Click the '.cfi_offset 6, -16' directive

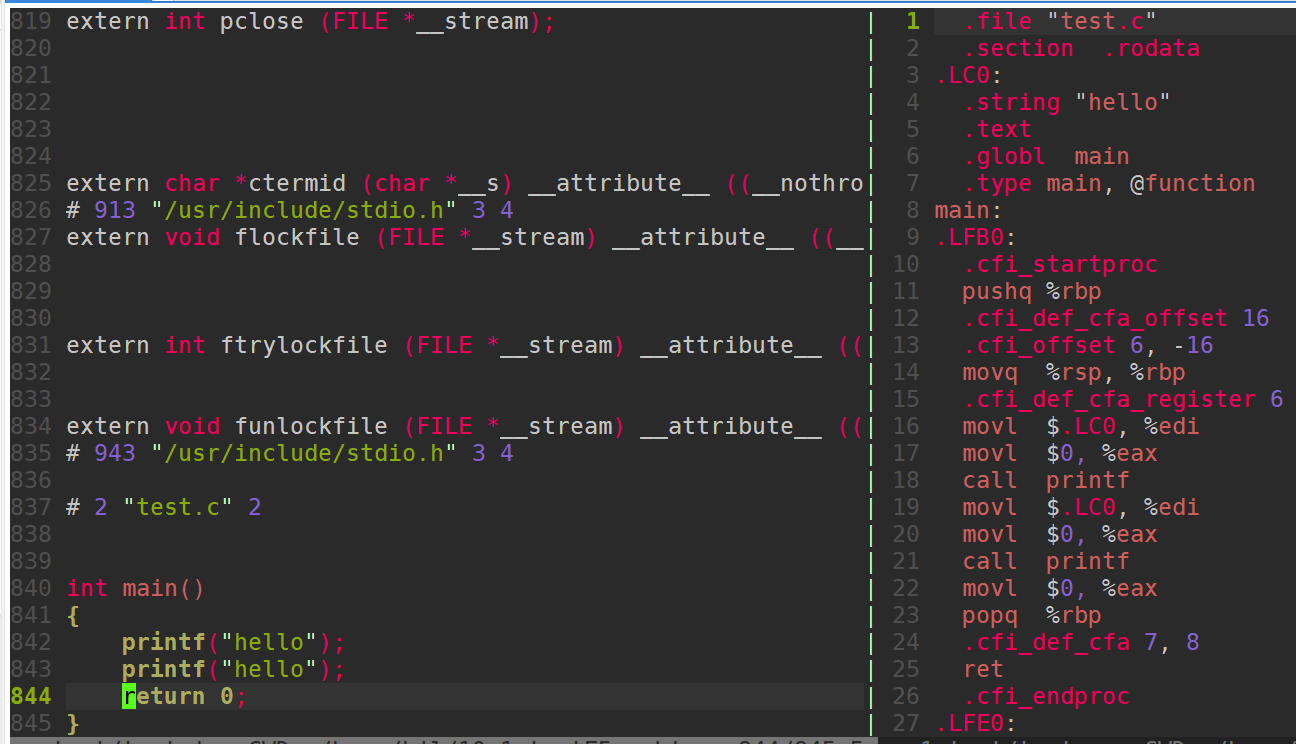[1088, 345]
